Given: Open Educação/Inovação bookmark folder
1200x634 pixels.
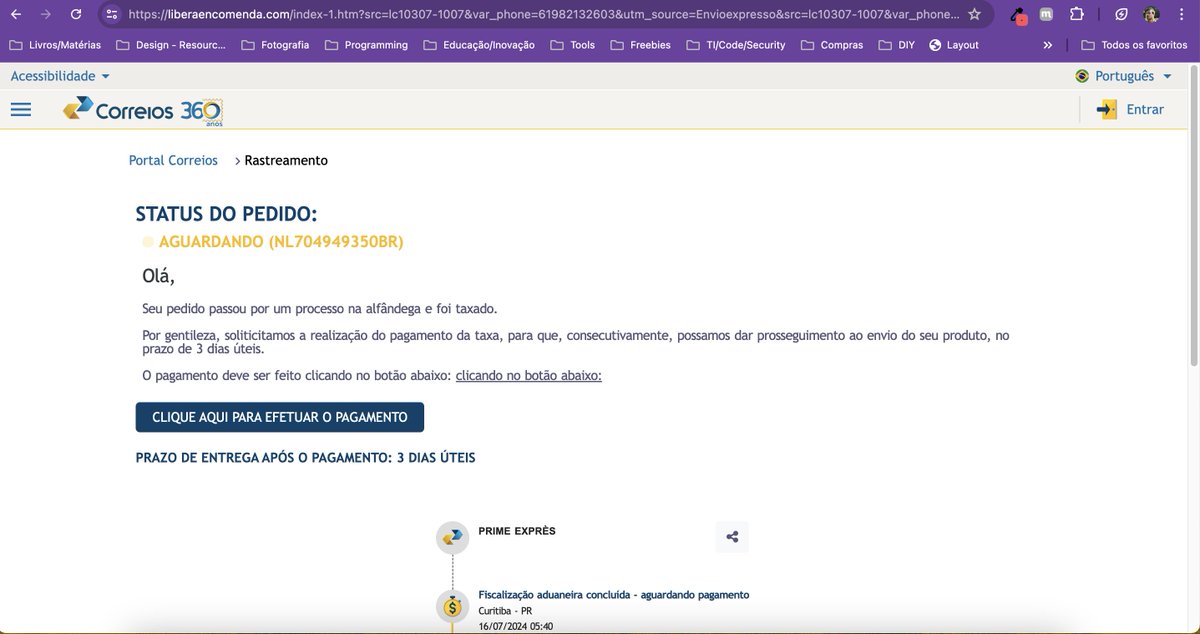Looking at the screenshot, I should (478, 45).
